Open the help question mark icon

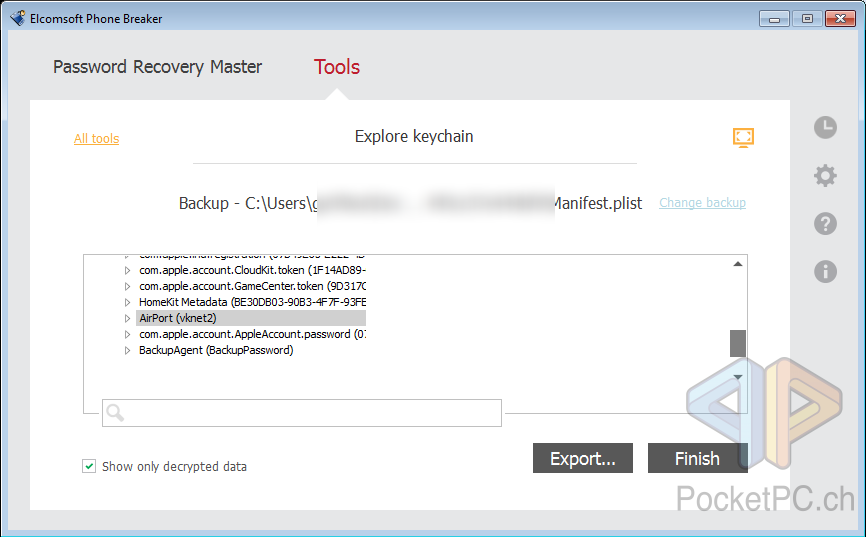[x=825, y=224]
